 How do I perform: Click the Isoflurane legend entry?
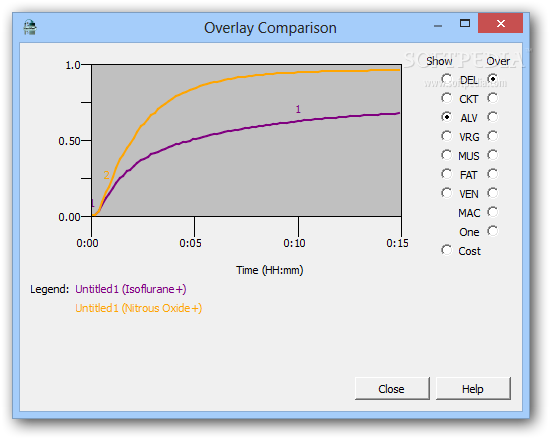coord(131,289)
